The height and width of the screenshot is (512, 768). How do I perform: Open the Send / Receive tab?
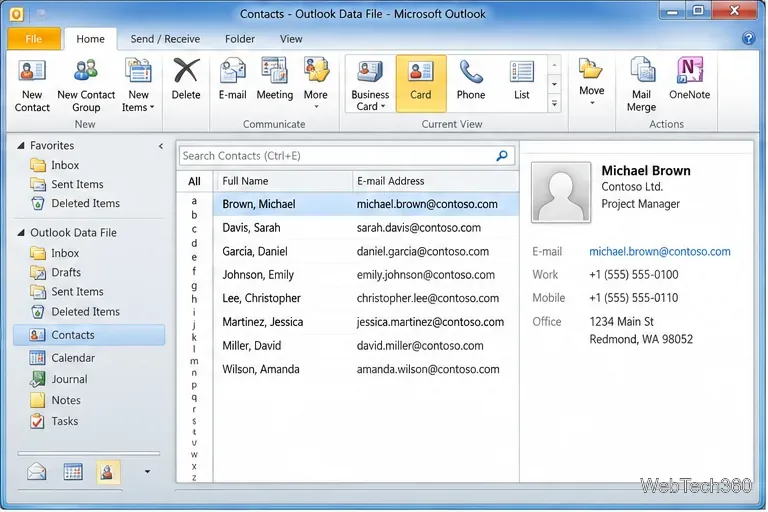165,39
